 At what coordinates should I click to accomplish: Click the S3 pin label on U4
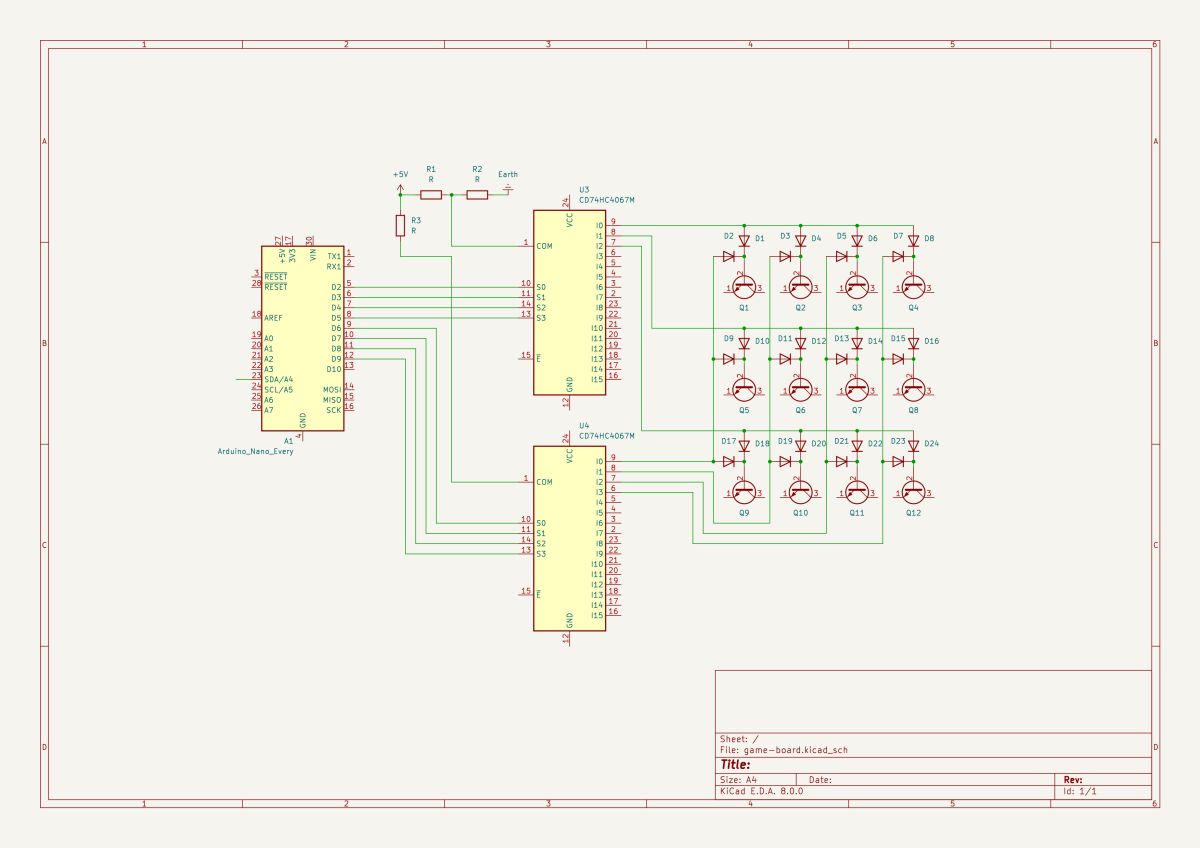pyautogui.click(x=541, y=553)
